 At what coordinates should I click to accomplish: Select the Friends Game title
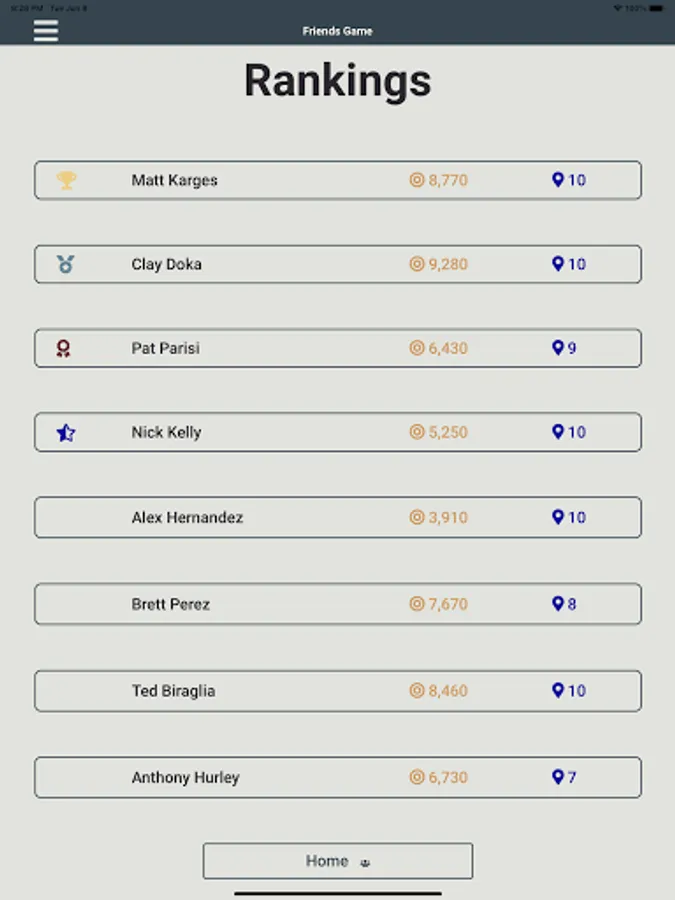coord(338,31)
